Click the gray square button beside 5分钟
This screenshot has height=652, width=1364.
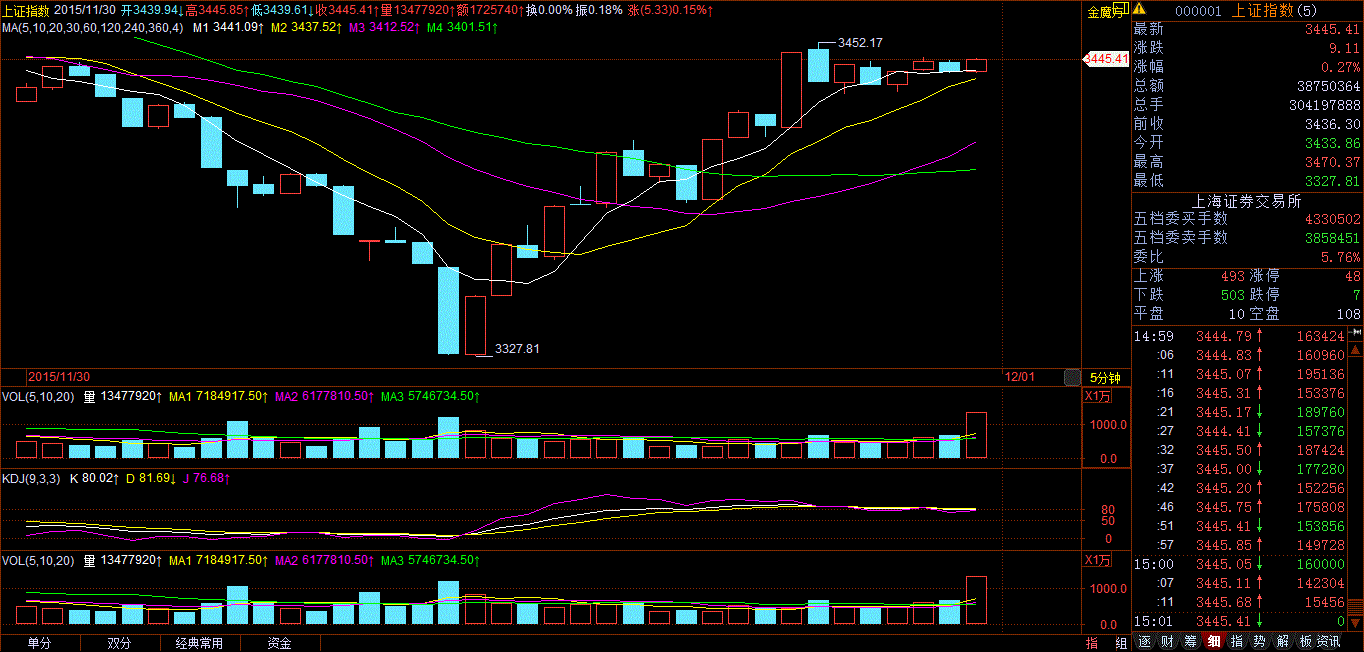click(x=1072, y=377)
